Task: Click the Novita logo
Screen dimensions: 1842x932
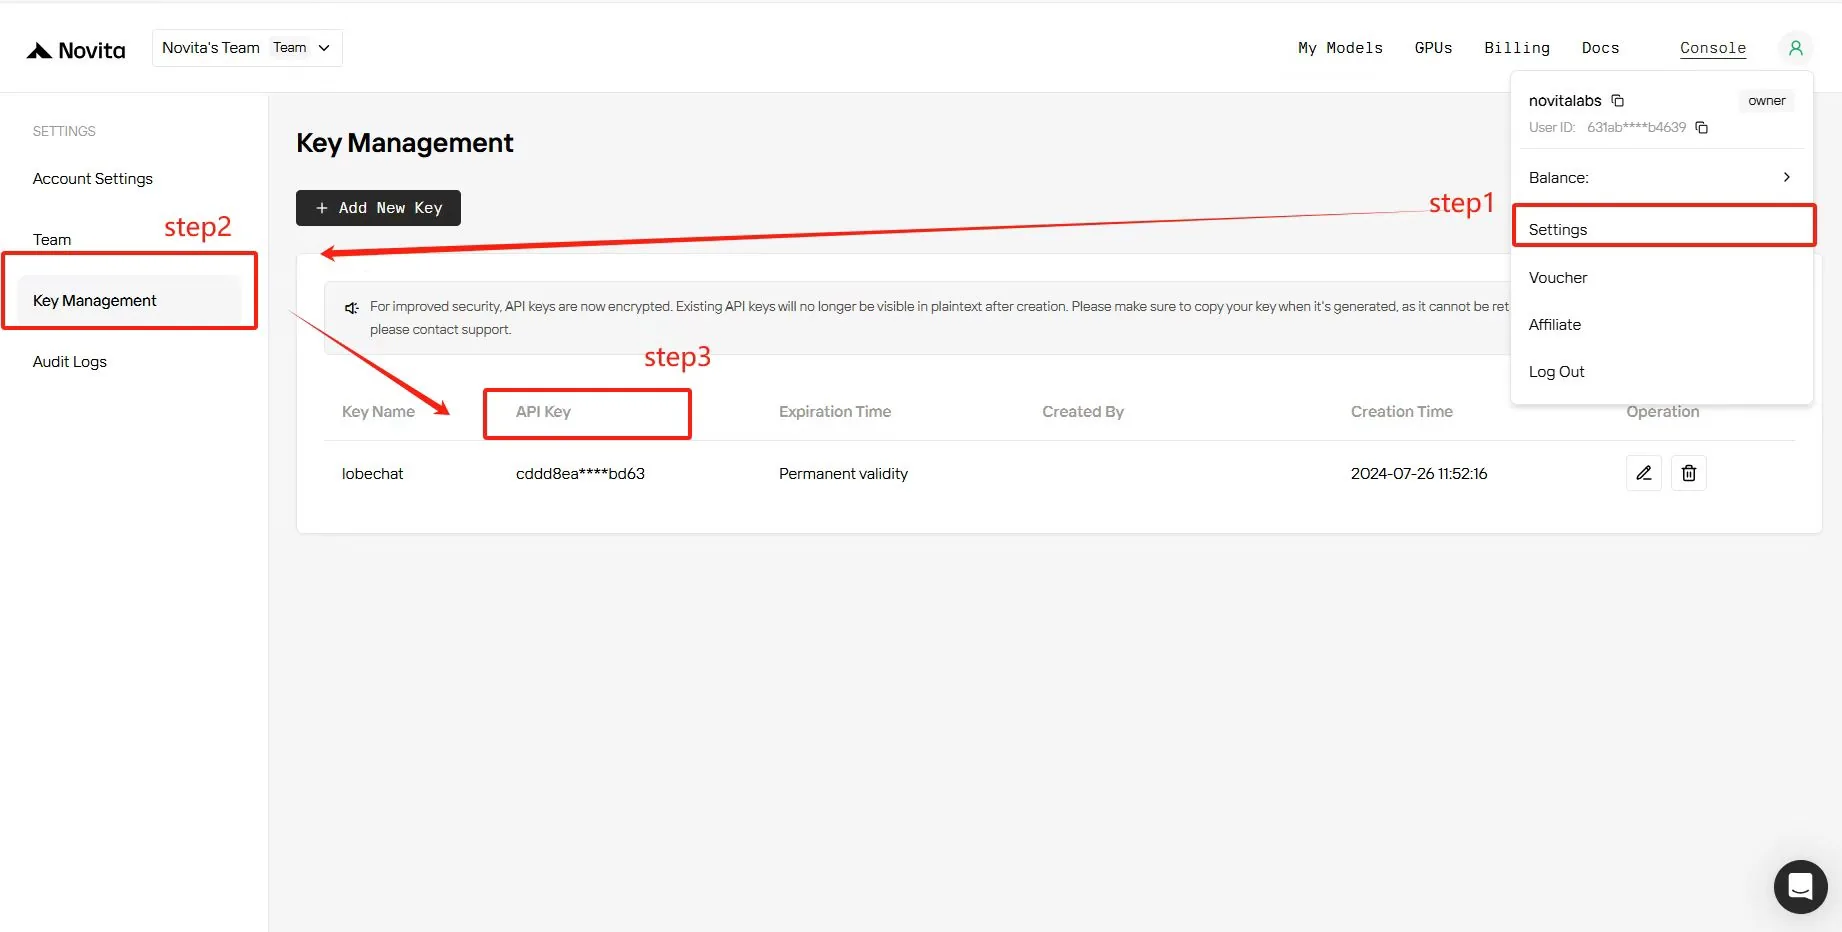Action: (x=76, y=50)
